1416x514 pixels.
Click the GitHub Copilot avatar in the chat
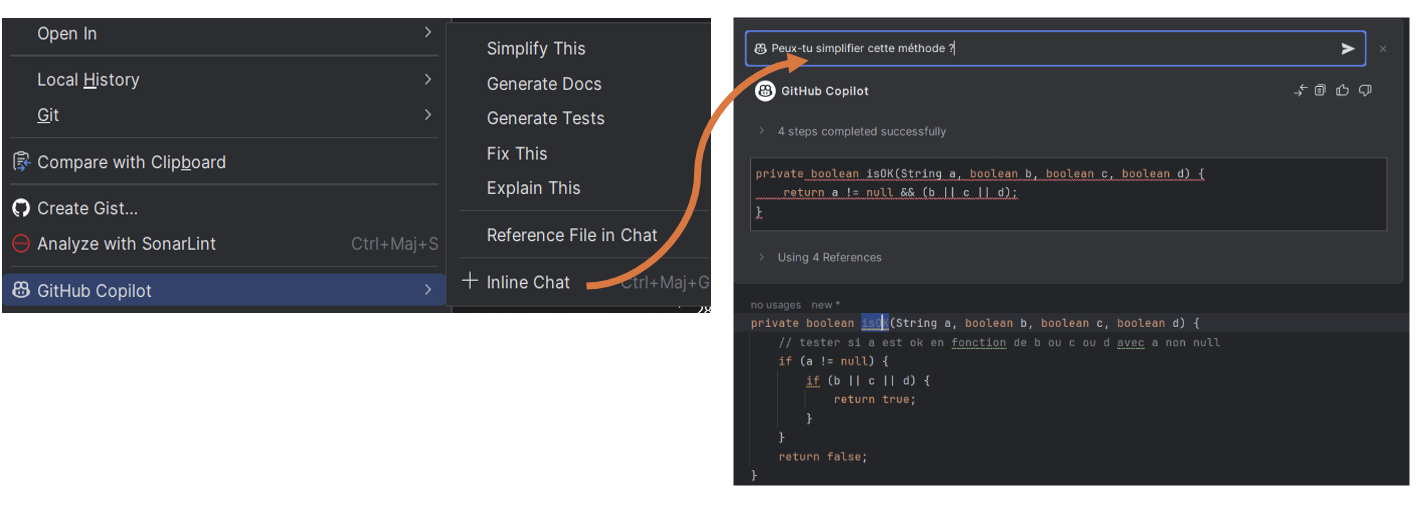coord(765,91)
